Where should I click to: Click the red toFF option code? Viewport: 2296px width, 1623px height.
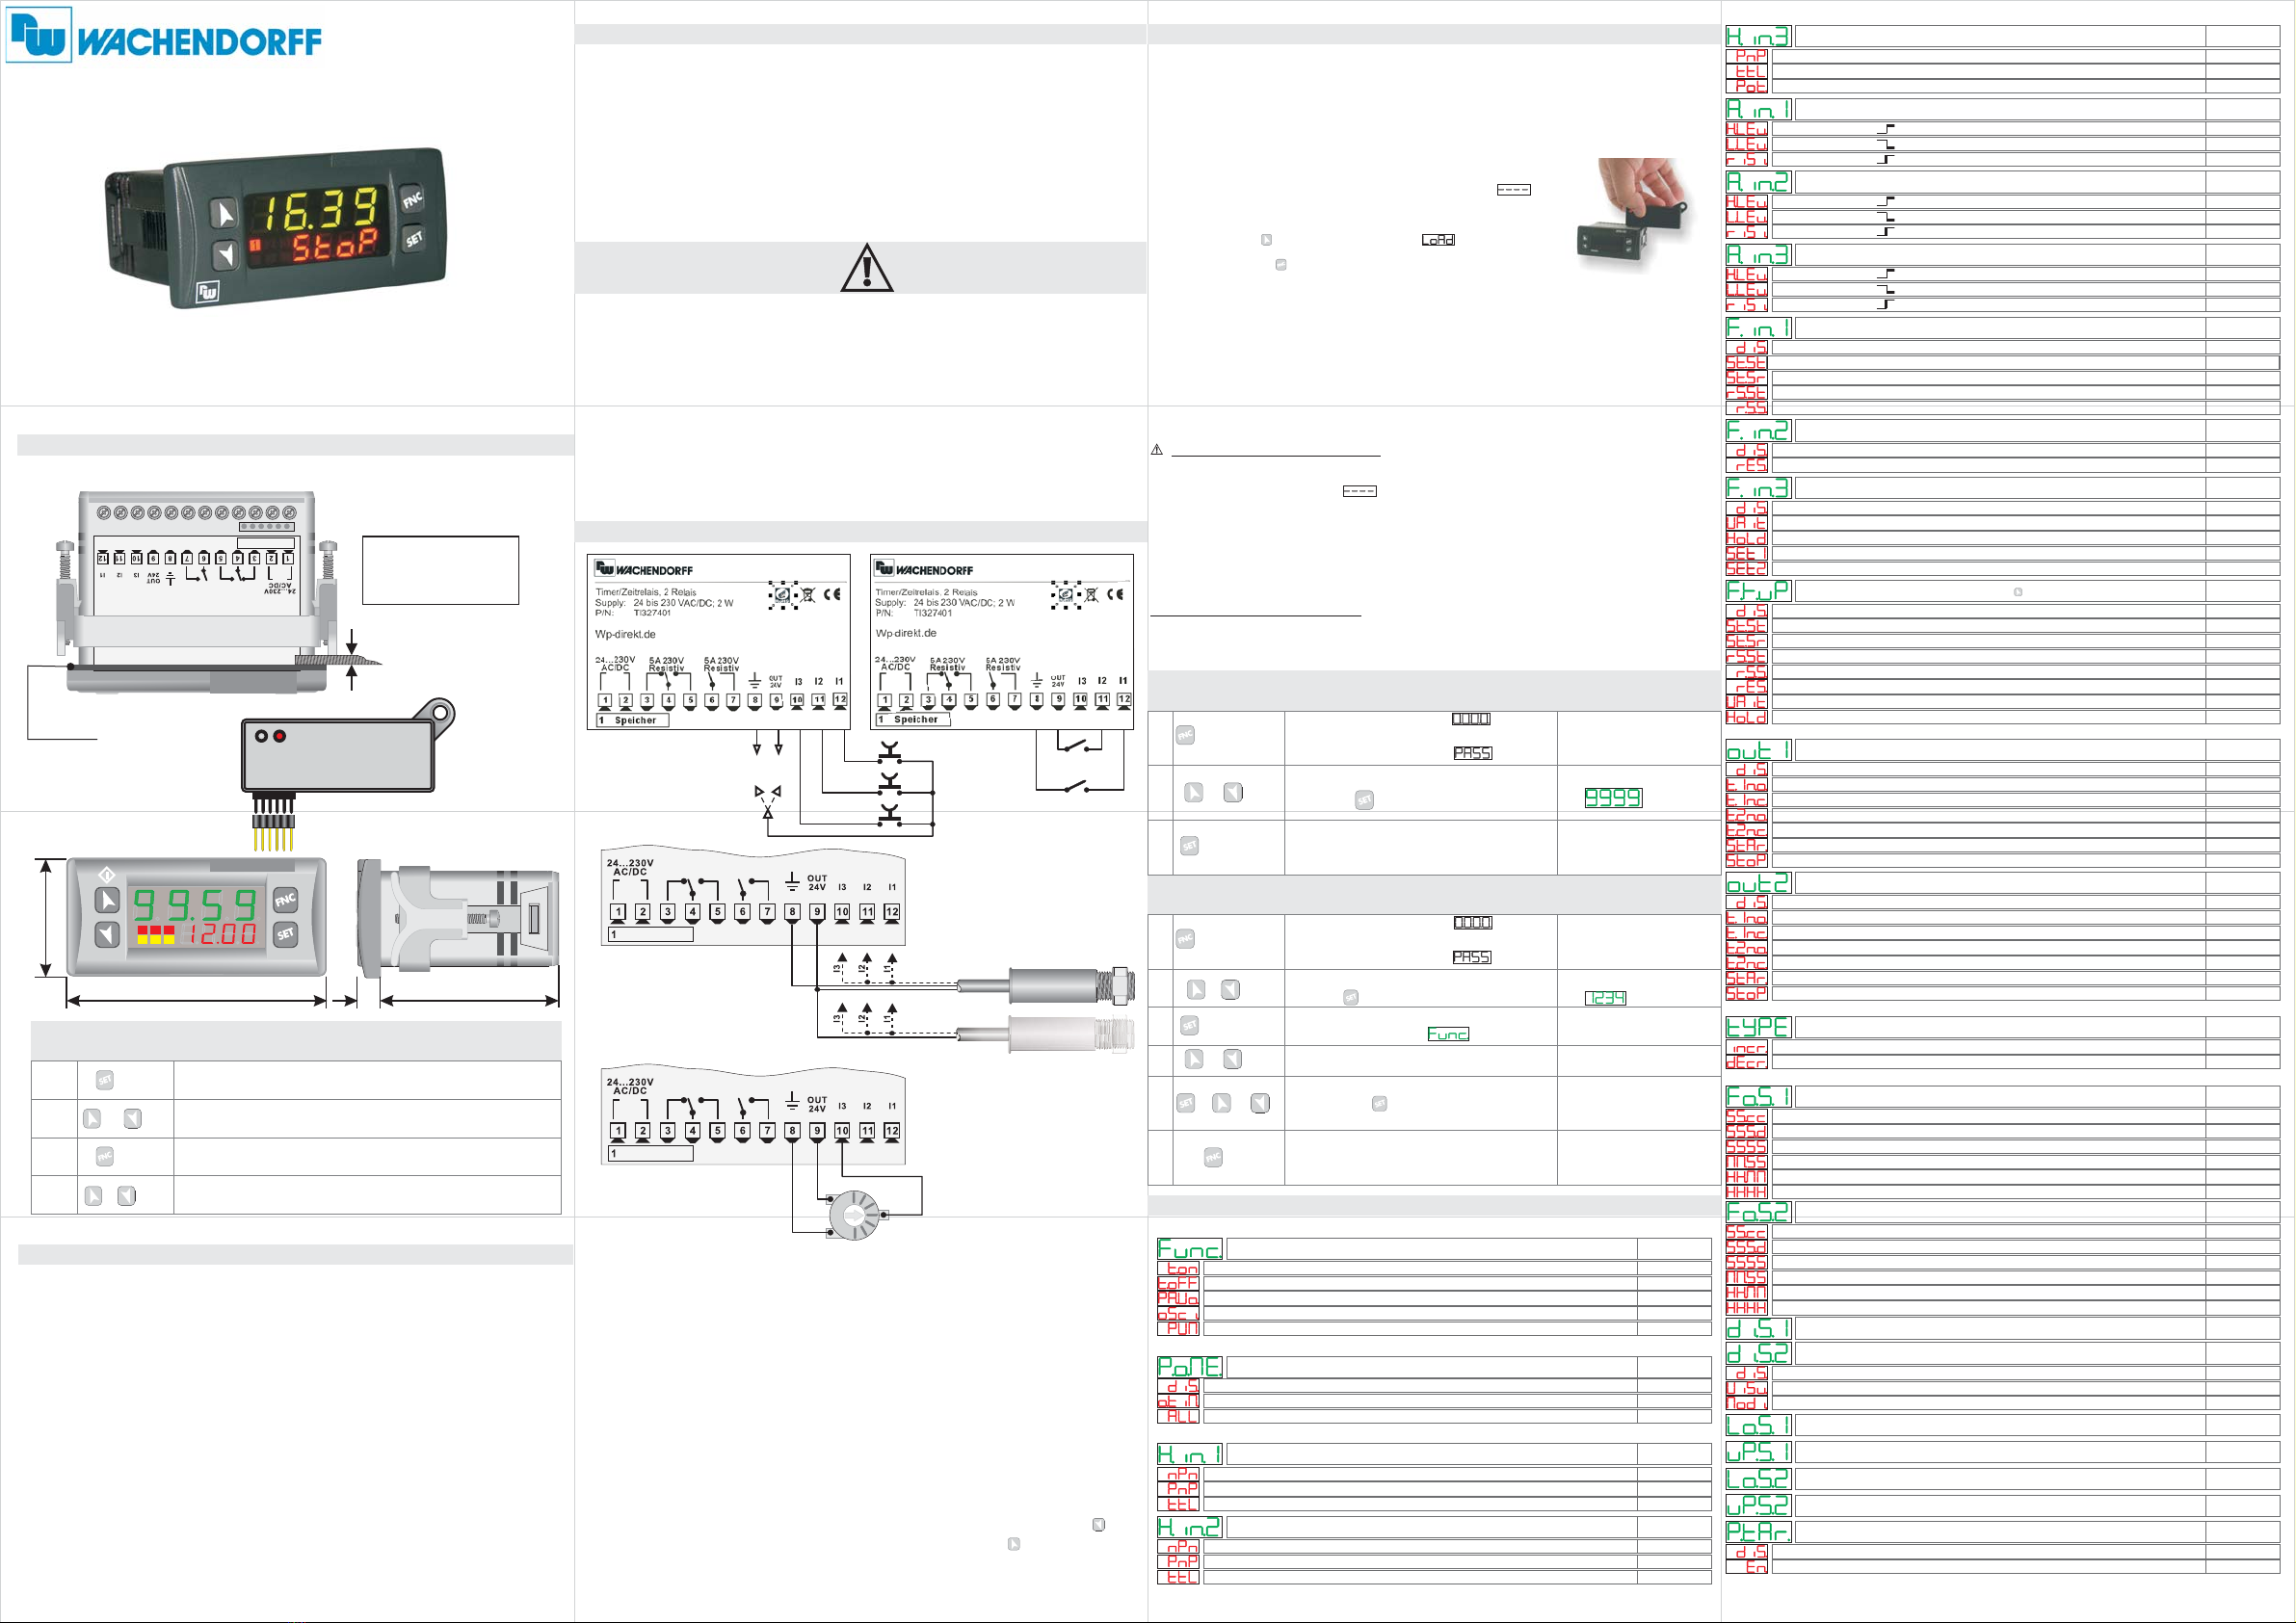1178,1283
